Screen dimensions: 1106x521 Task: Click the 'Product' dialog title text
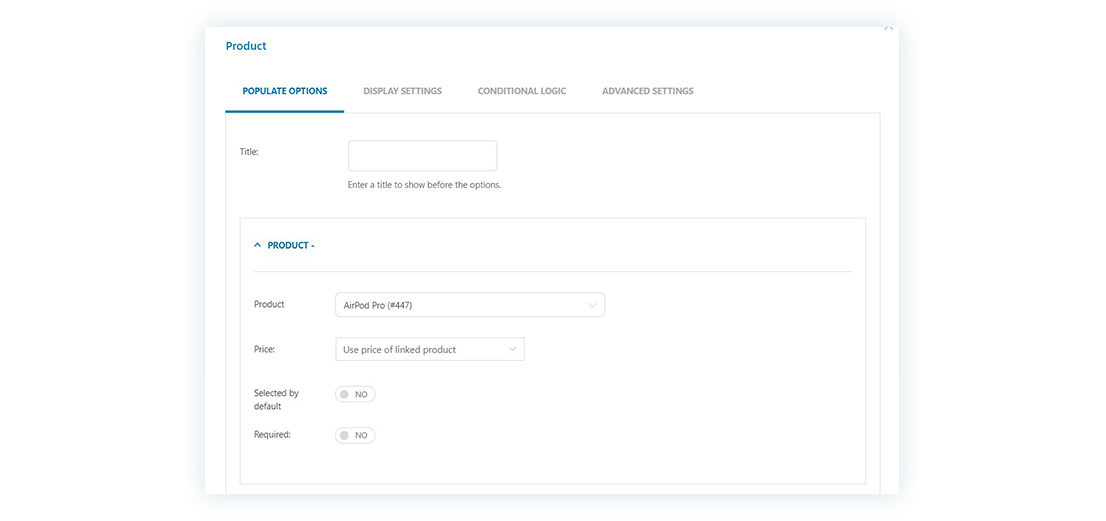(x=246, y=46)
